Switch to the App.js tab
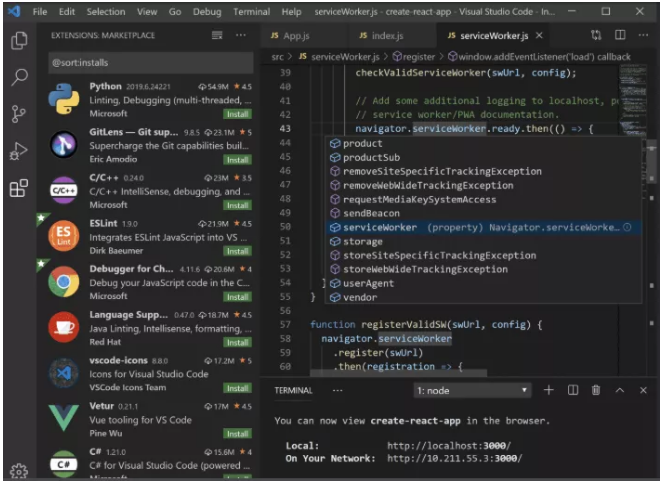 [303, 35]
